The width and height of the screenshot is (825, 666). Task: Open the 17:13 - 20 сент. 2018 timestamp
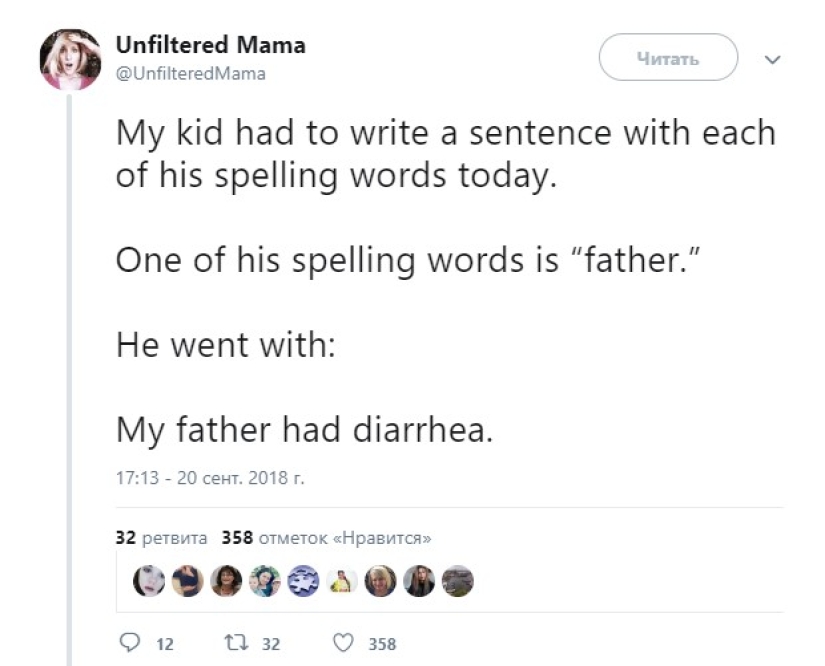[210, 478]
